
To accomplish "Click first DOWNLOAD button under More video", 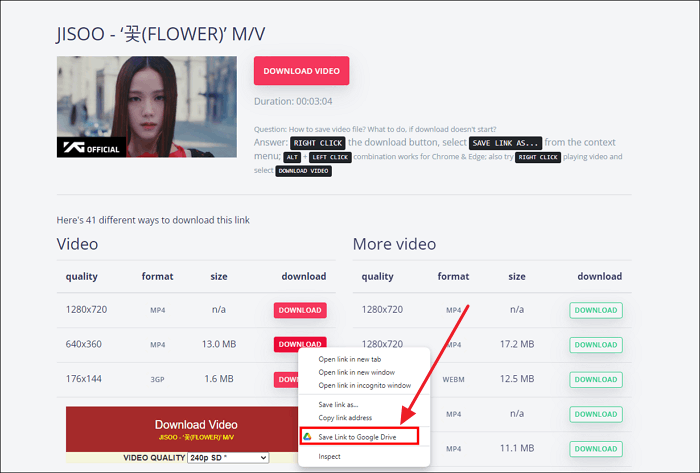I will tap(596, 310).
